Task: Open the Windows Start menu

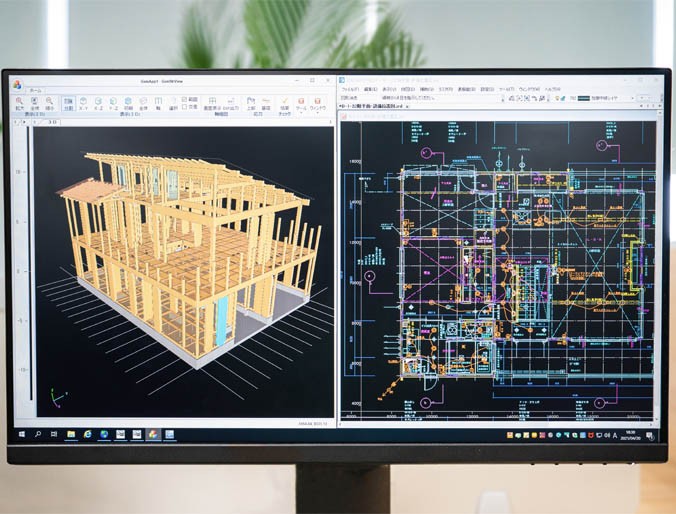Action: 22,435
